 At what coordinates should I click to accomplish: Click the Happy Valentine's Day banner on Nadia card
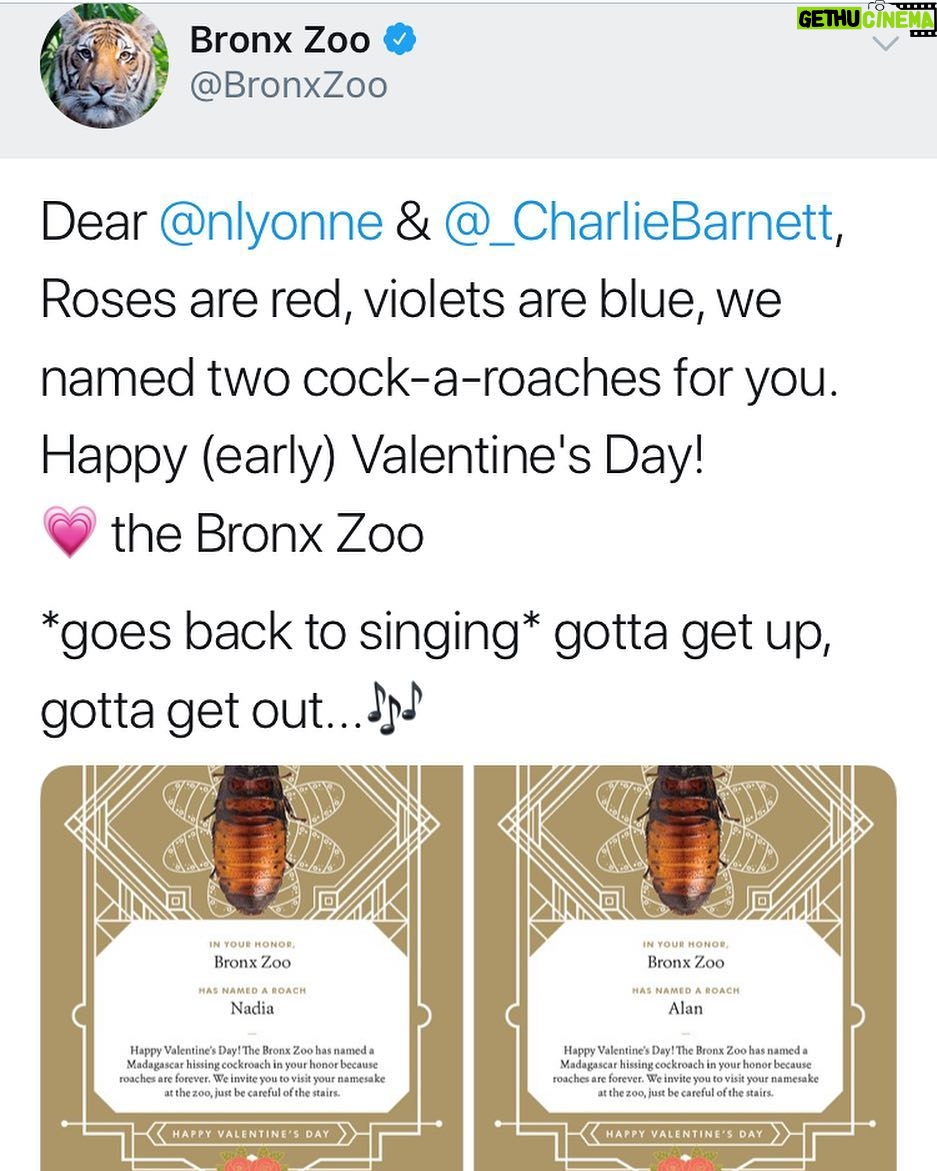(x=251, y=1134)
